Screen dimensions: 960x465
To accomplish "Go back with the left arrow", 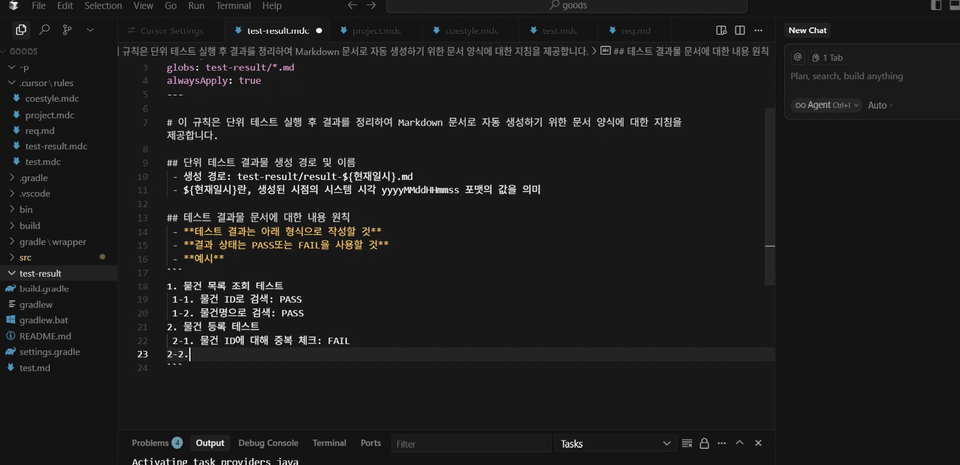I will pyautogui.click(x=352, y=6).
